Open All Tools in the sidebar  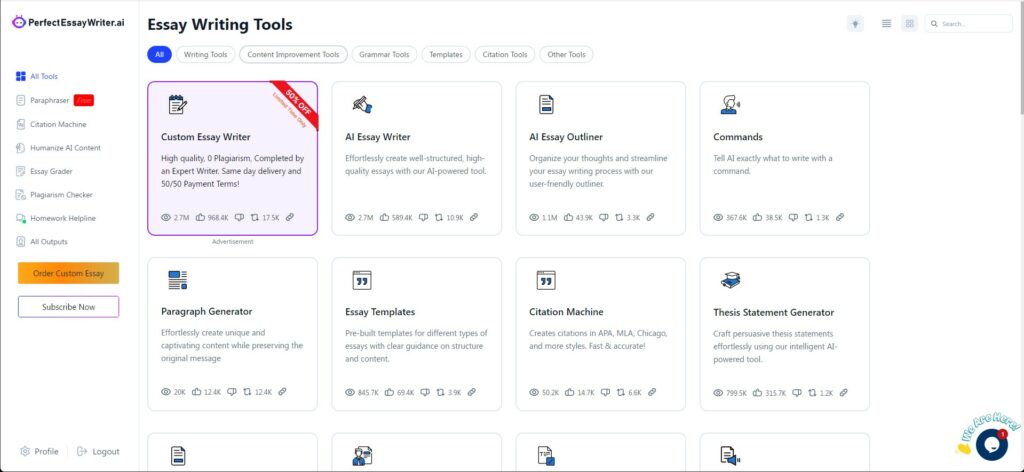click(x=37, y=76)
